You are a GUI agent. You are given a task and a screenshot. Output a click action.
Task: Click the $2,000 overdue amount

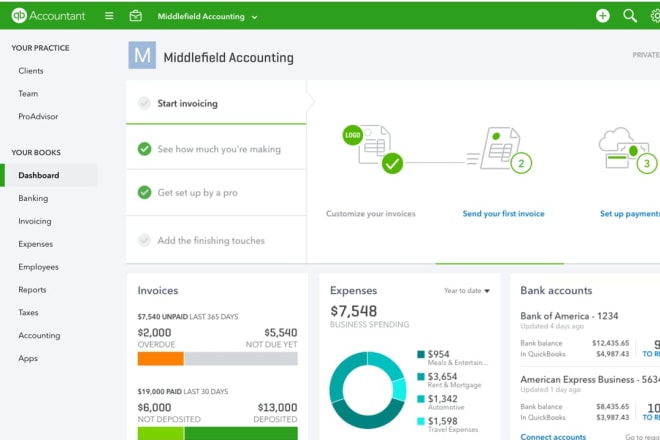pos(154,333)
